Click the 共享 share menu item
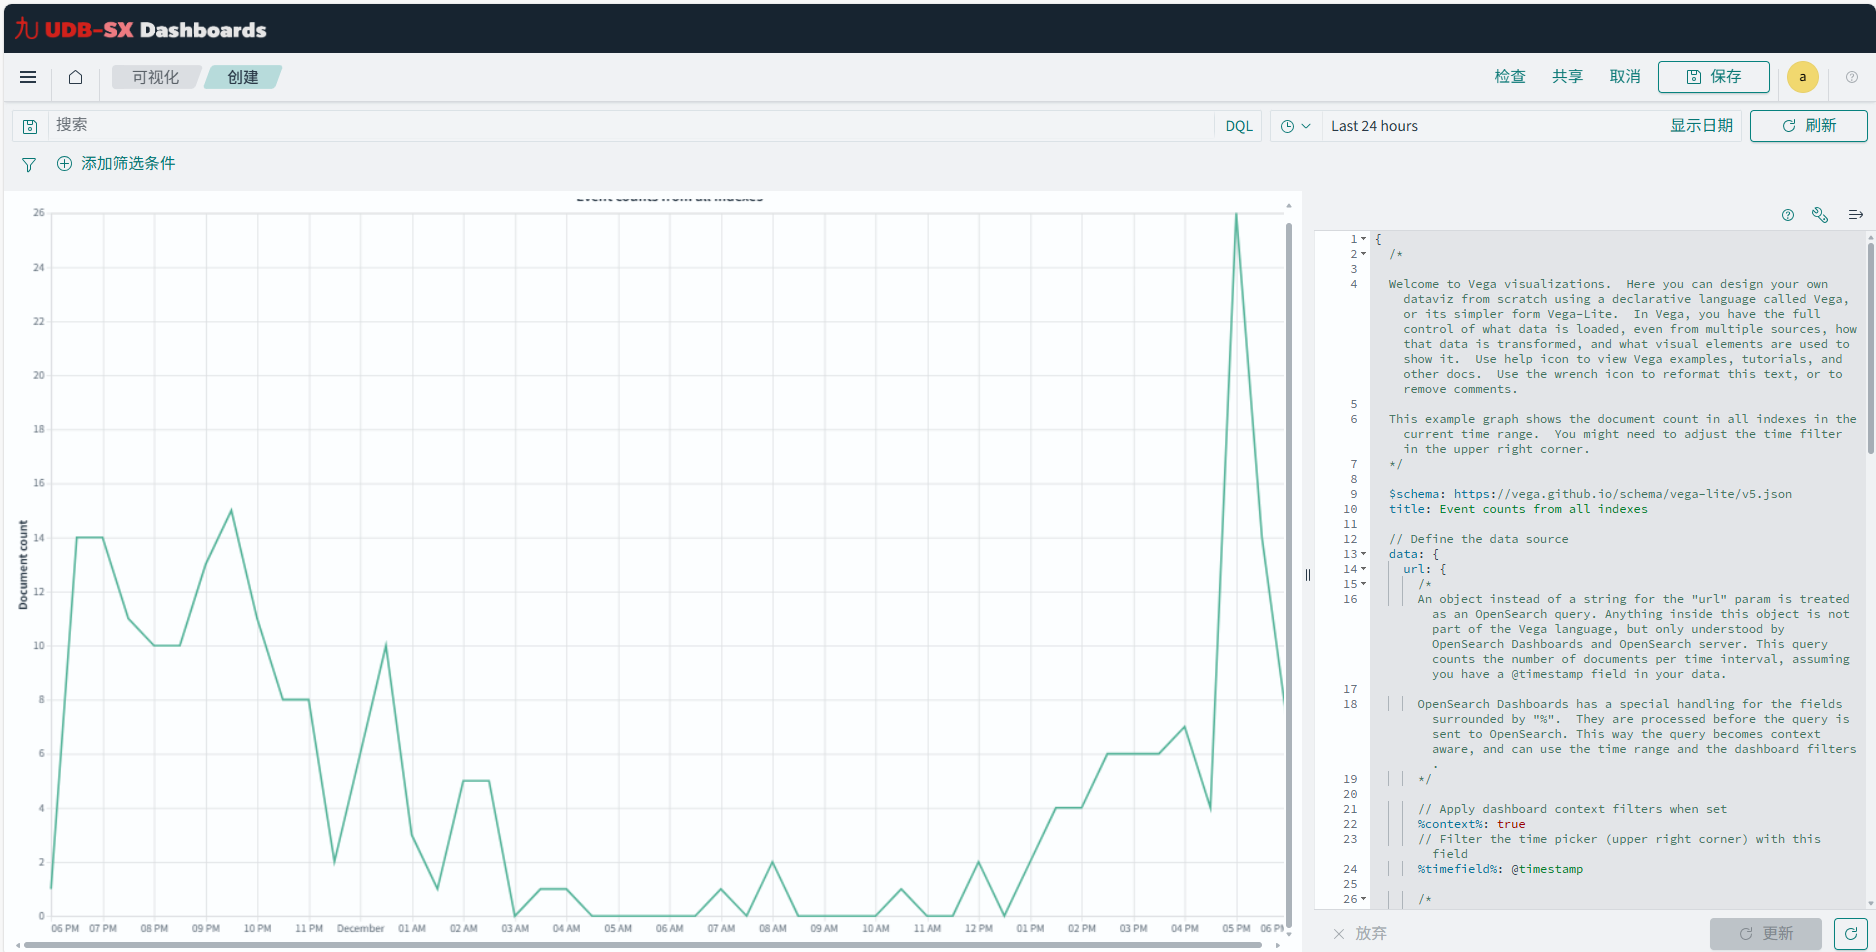This screenshot has height=952, width=1876. (x=1567, y=77)
